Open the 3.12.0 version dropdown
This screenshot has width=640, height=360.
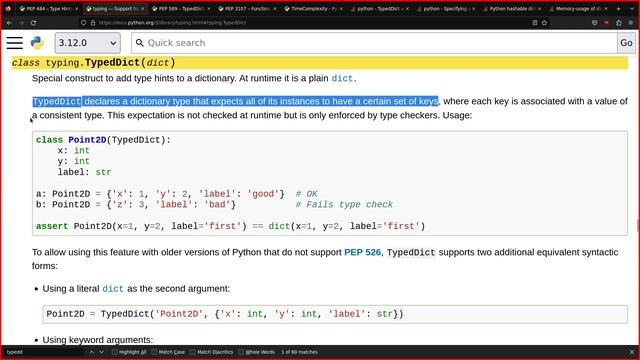[87, 43]
